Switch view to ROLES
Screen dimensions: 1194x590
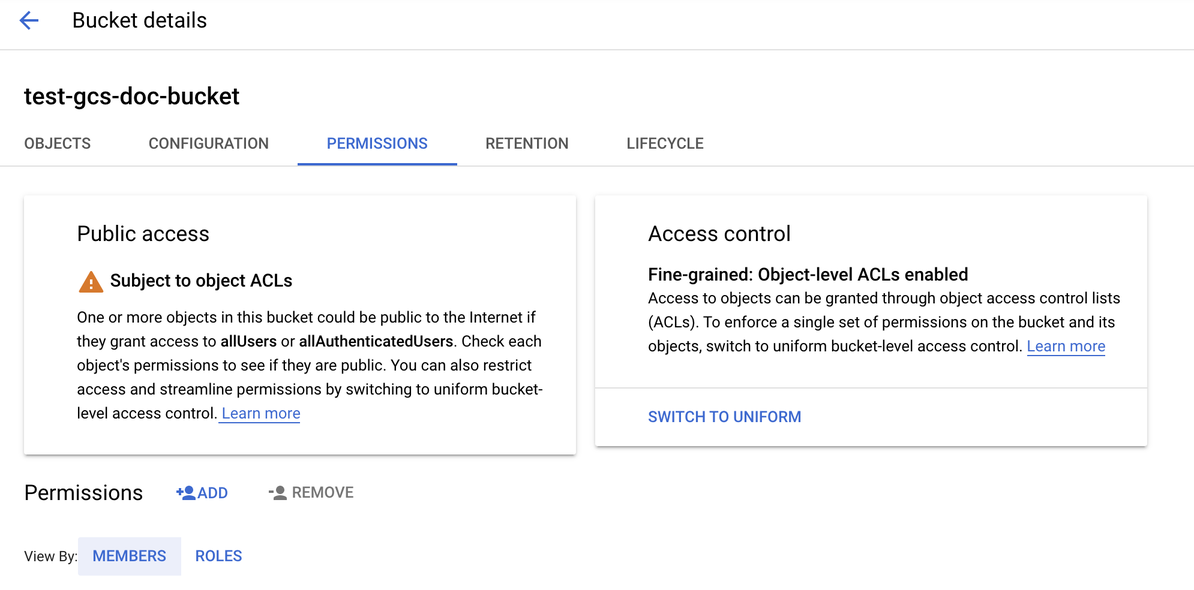point(218,555)
